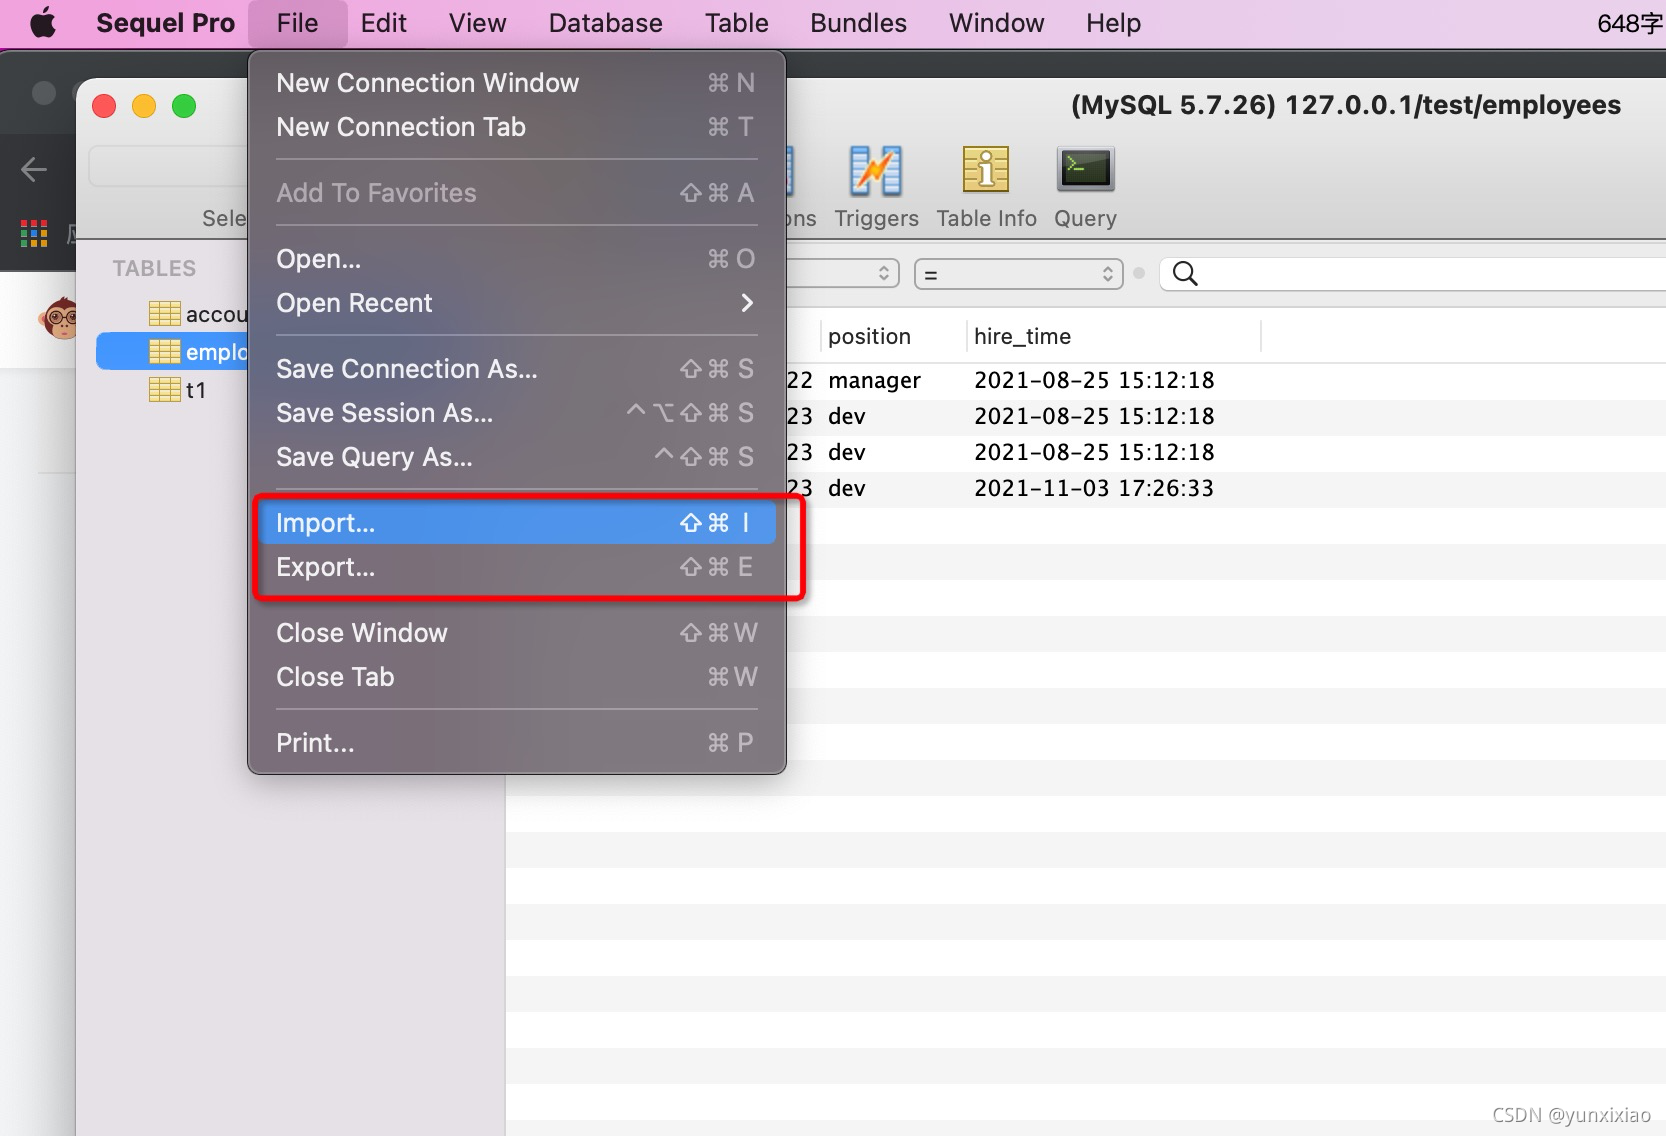Click the magnifier icon in the search field

(x=1185, y=273)
